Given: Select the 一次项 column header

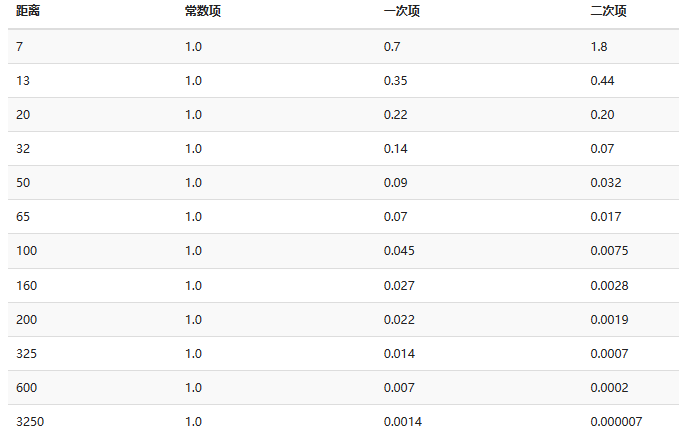Looking at the screenshot, I should [x=401, y=11].
